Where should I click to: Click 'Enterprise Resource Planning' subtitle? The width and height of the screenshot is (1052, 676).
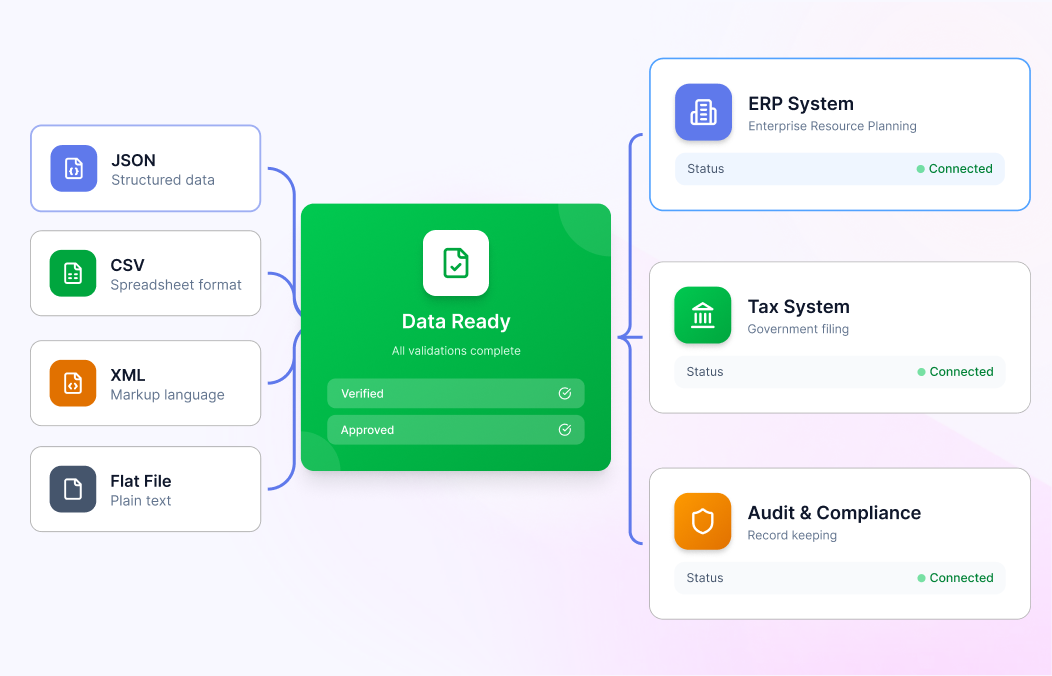click(x=833, y=126)
